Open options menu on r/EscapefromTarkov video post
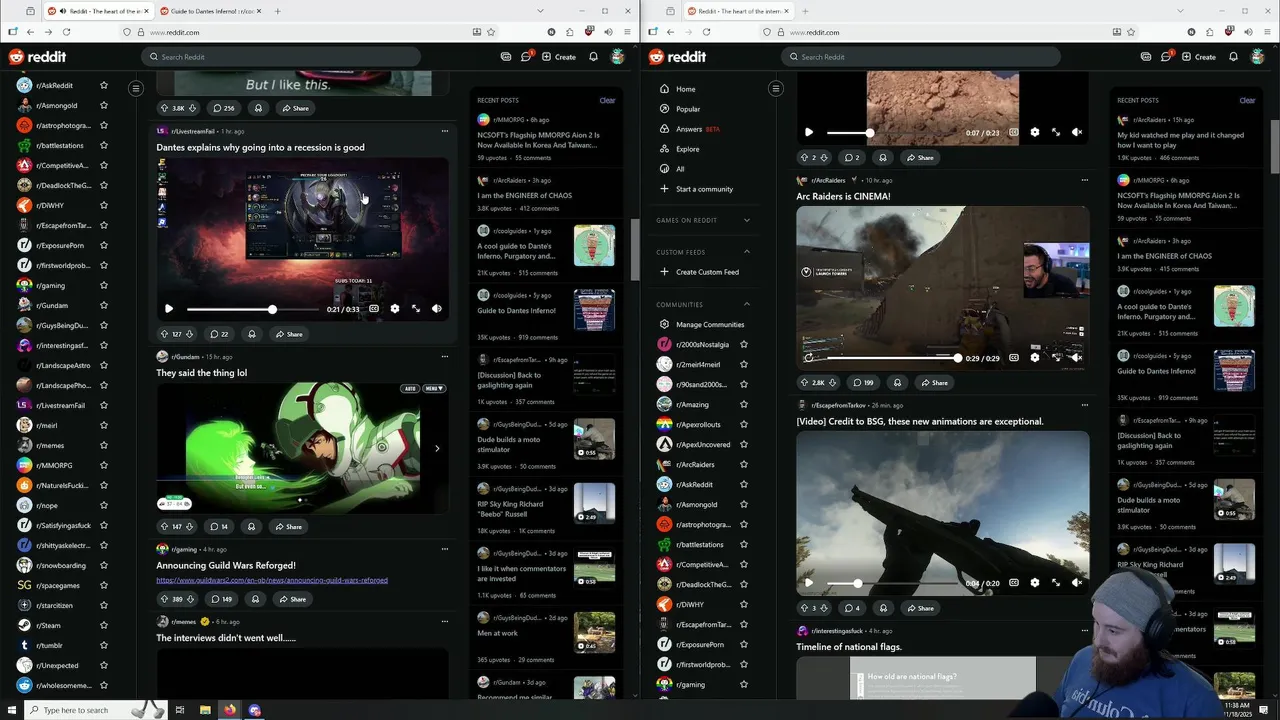Screen dimensions: 1280x720 (1085, 405)
